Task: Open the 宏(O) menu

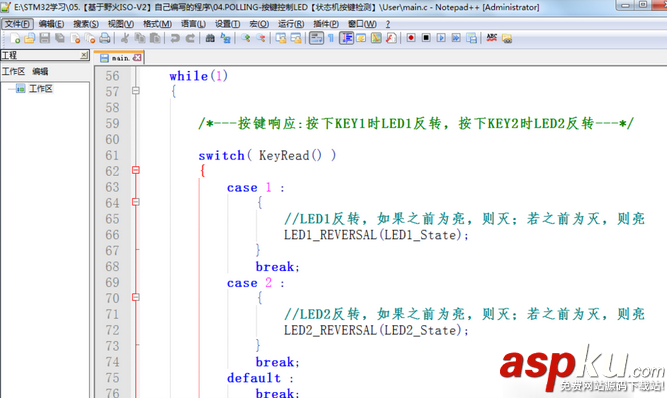Action: (x=259, y=24)
